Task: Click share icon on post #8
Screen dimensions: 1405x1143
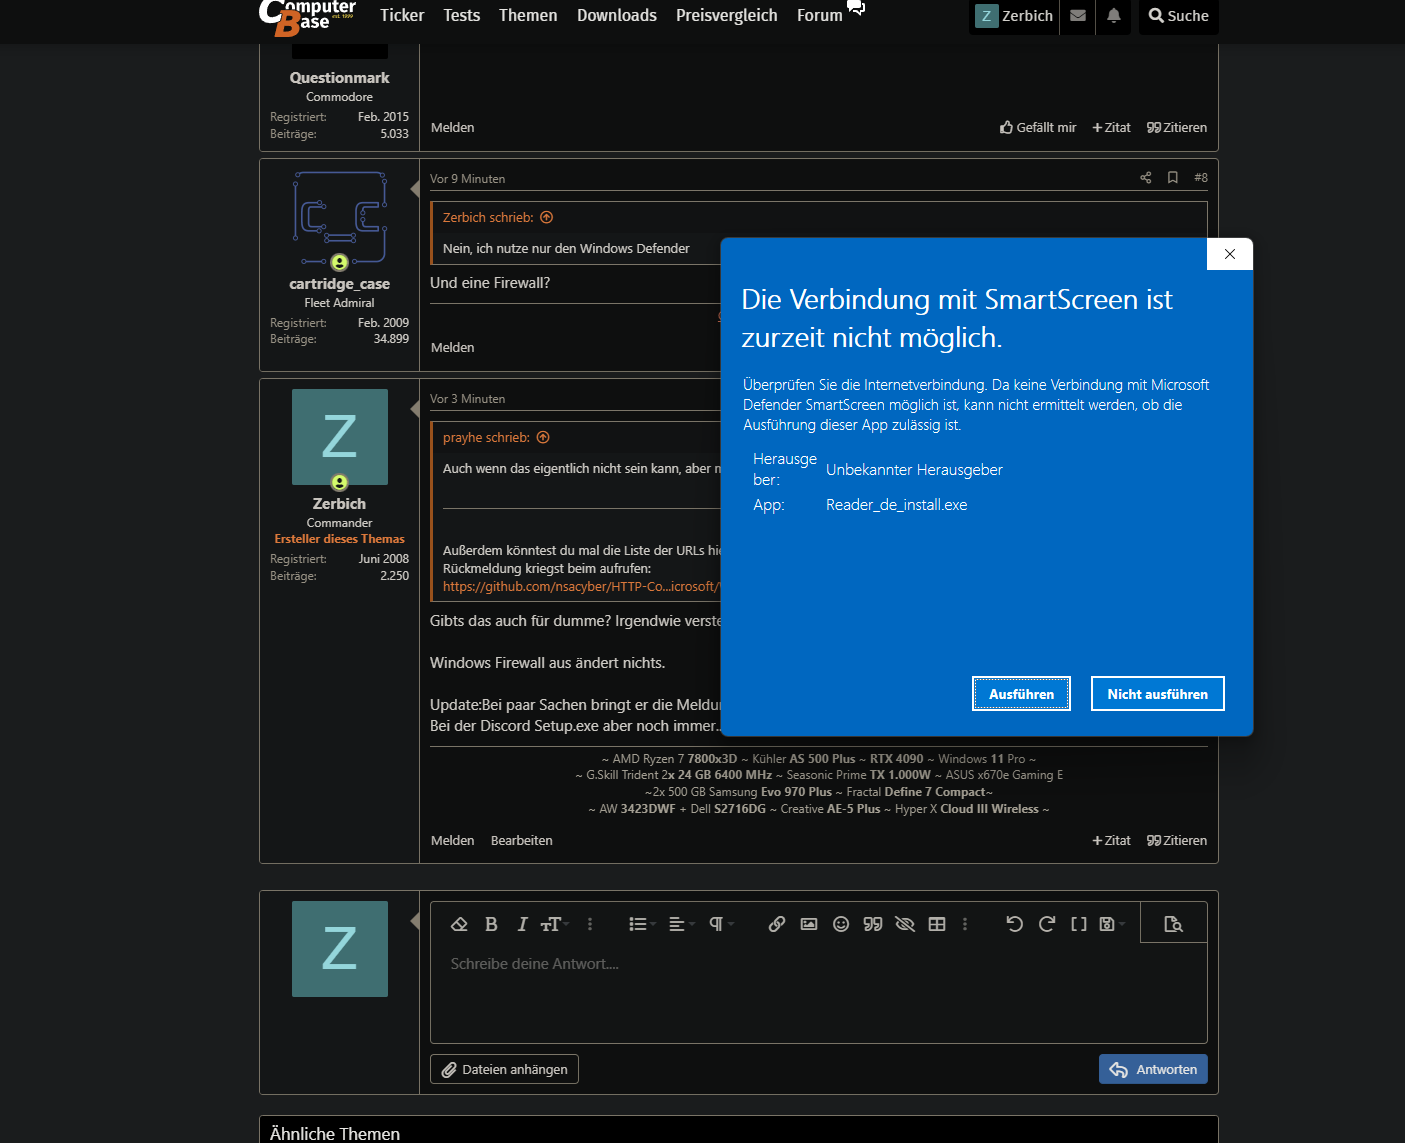Action: (1146, 178)
